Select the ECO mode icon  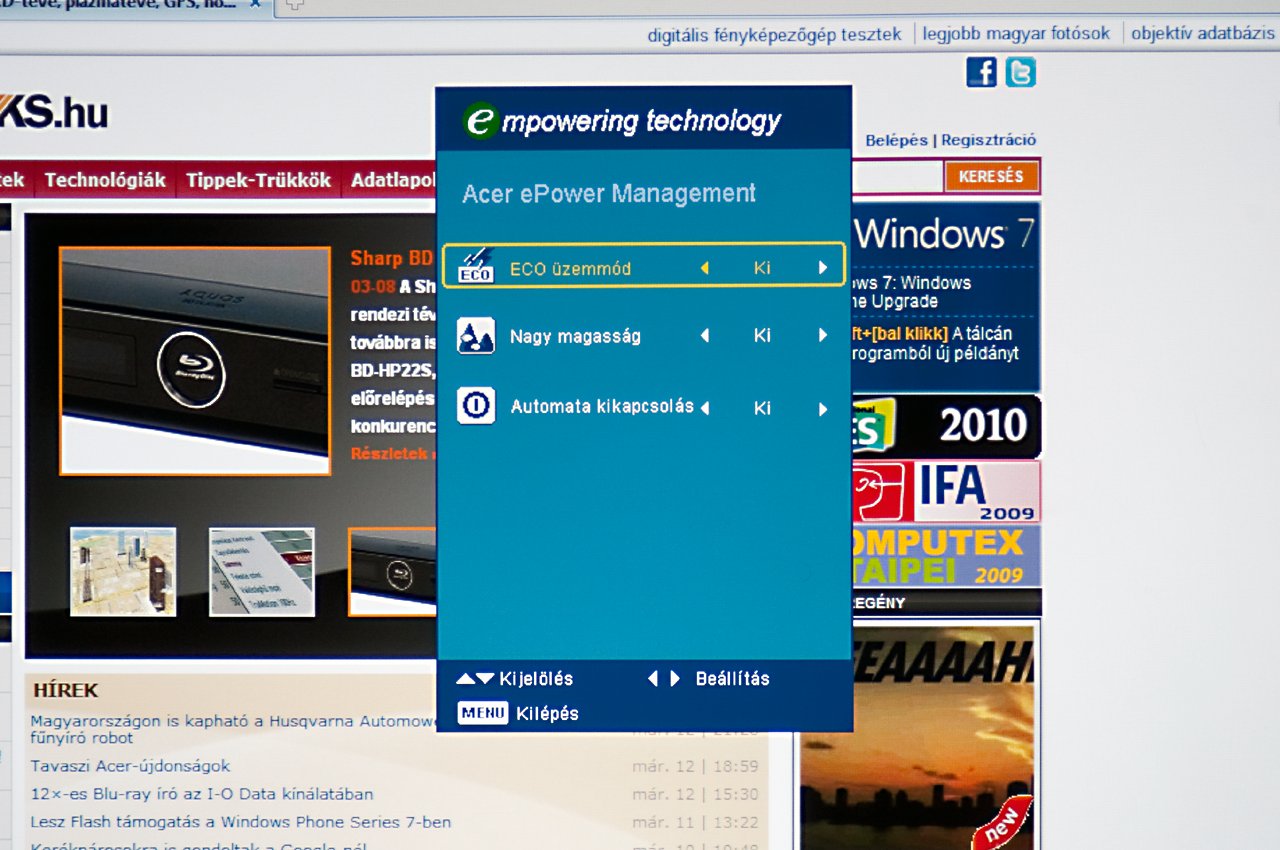(475, 266)
